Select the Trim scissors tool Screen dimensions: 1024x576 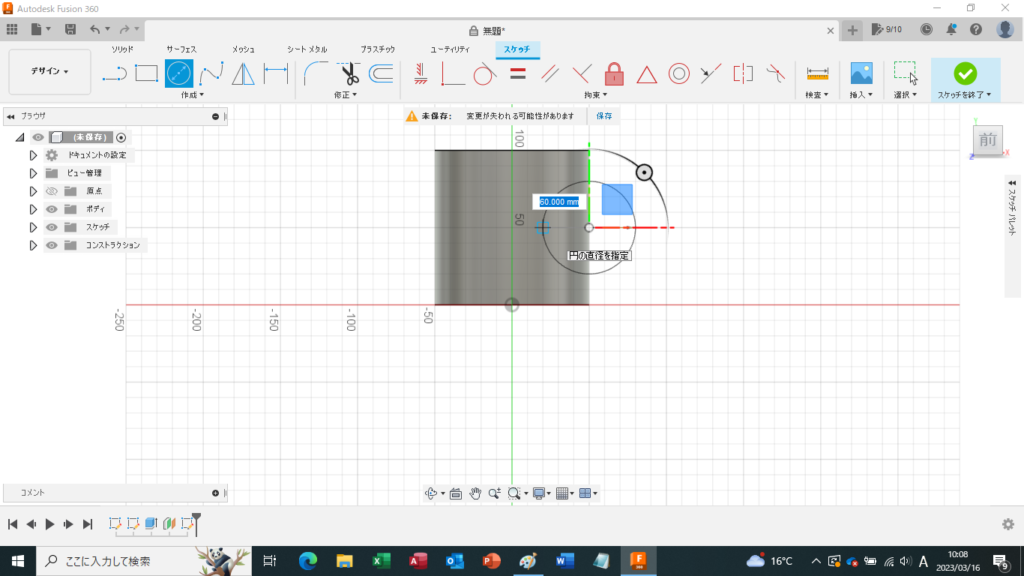point(349,74)
